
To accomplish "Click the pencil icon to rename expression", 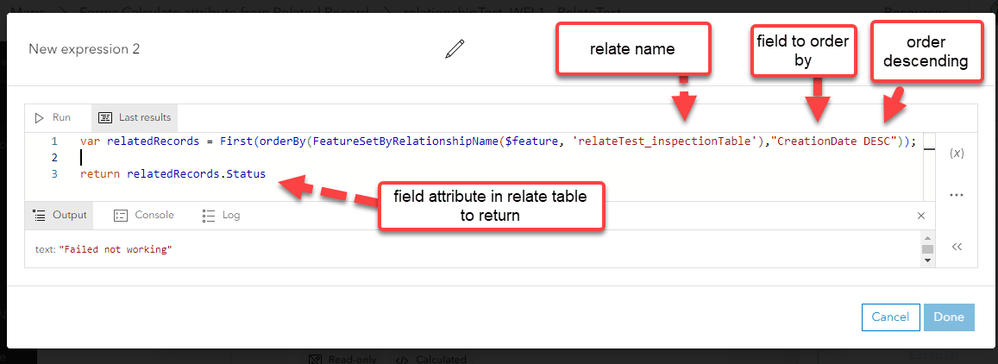I will coord(454,49).
